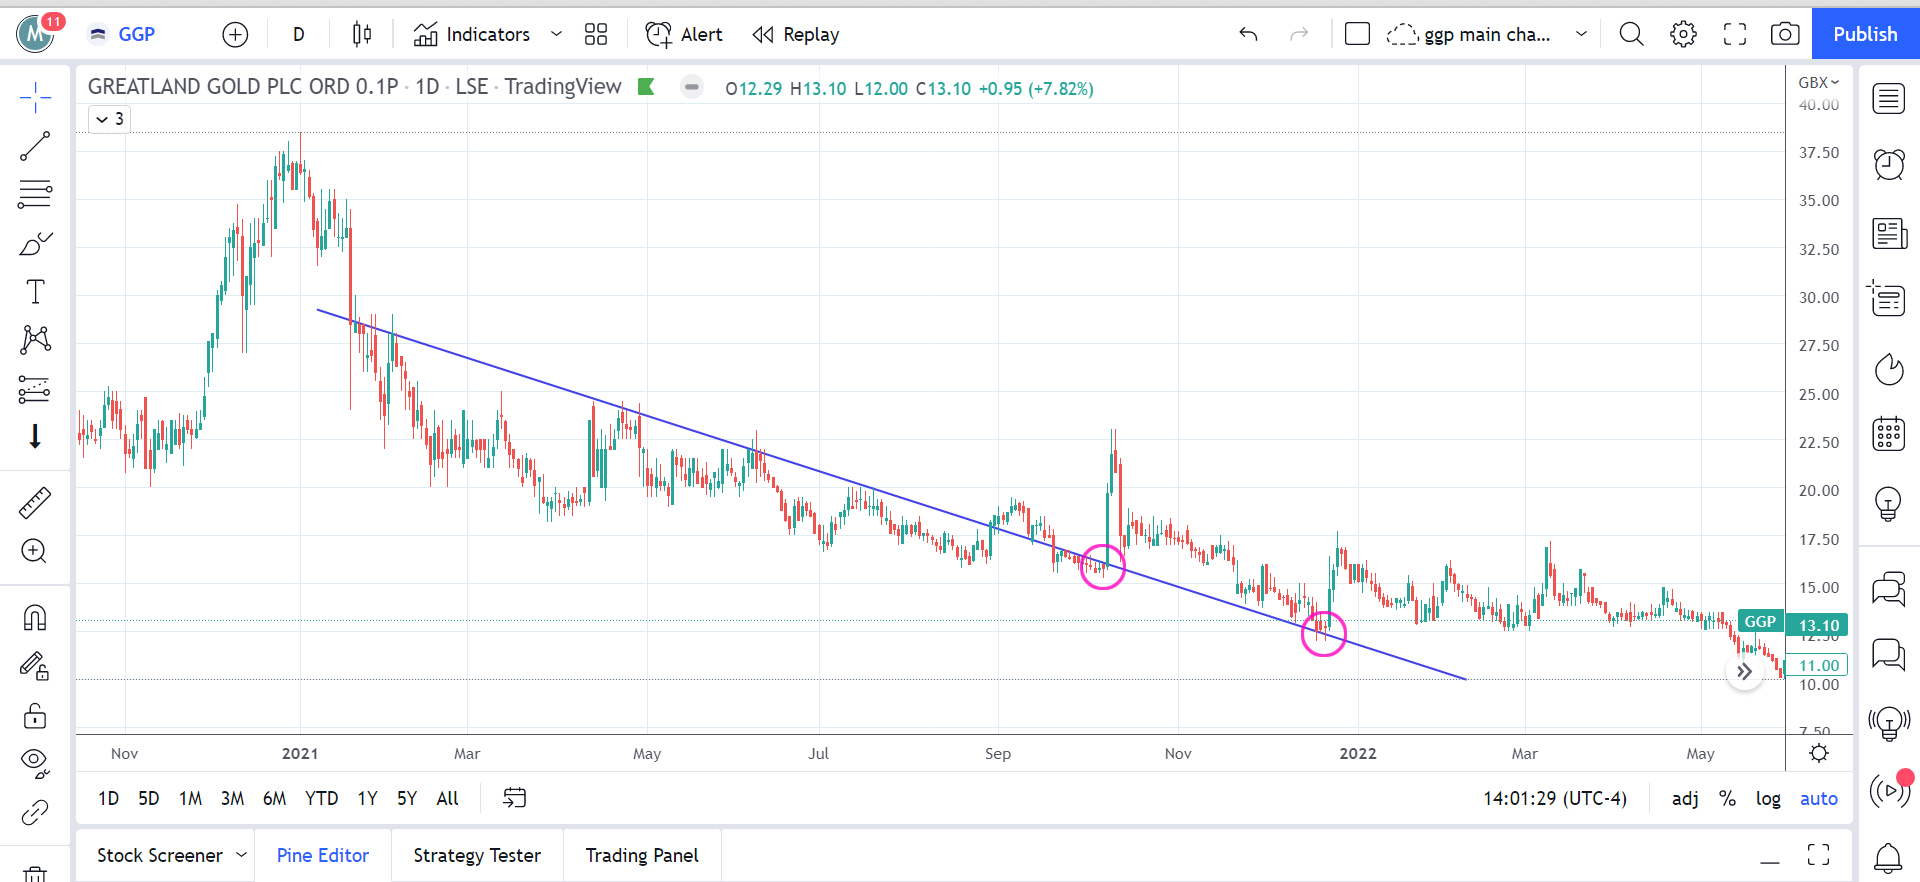Create an Alert
Image resolution: width=1920 pixels, height=882 pixels.
point(684,35)
